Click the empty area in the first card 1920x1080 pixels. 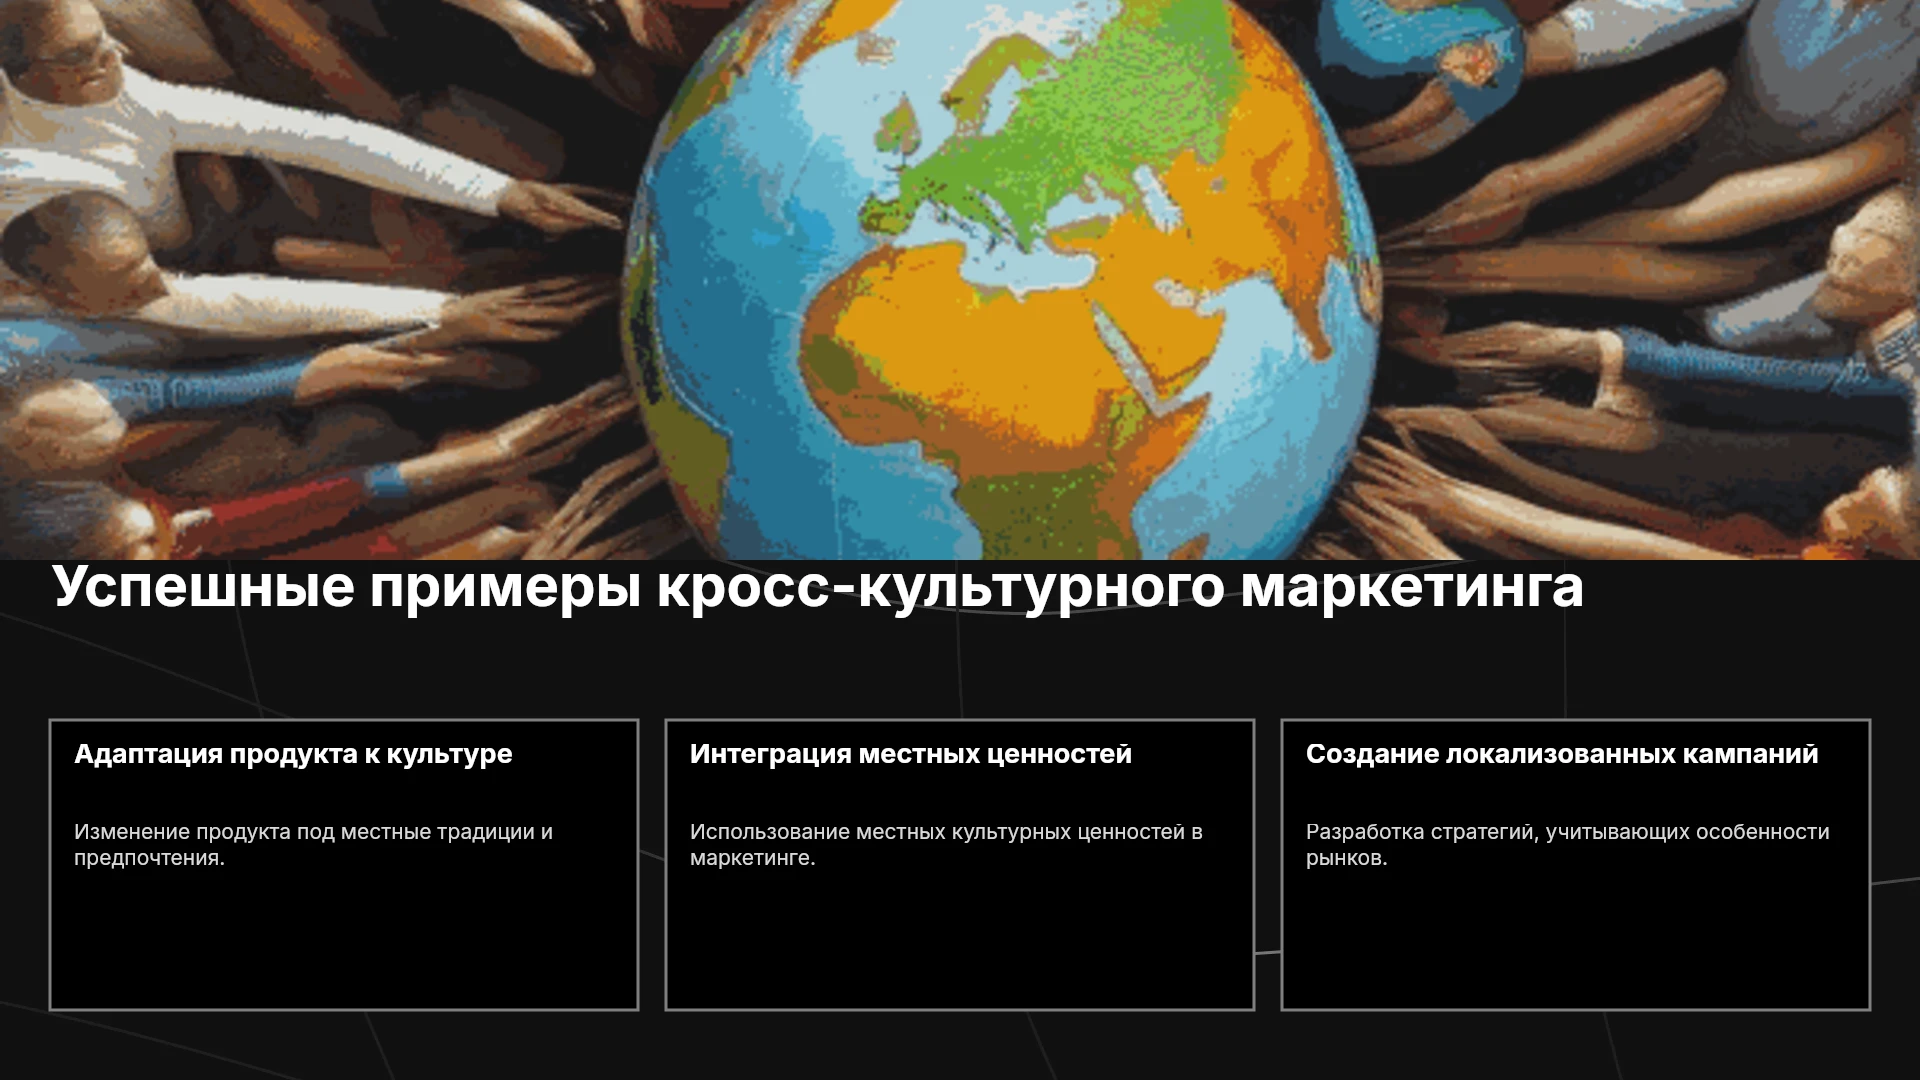click(x=344, y=940)
